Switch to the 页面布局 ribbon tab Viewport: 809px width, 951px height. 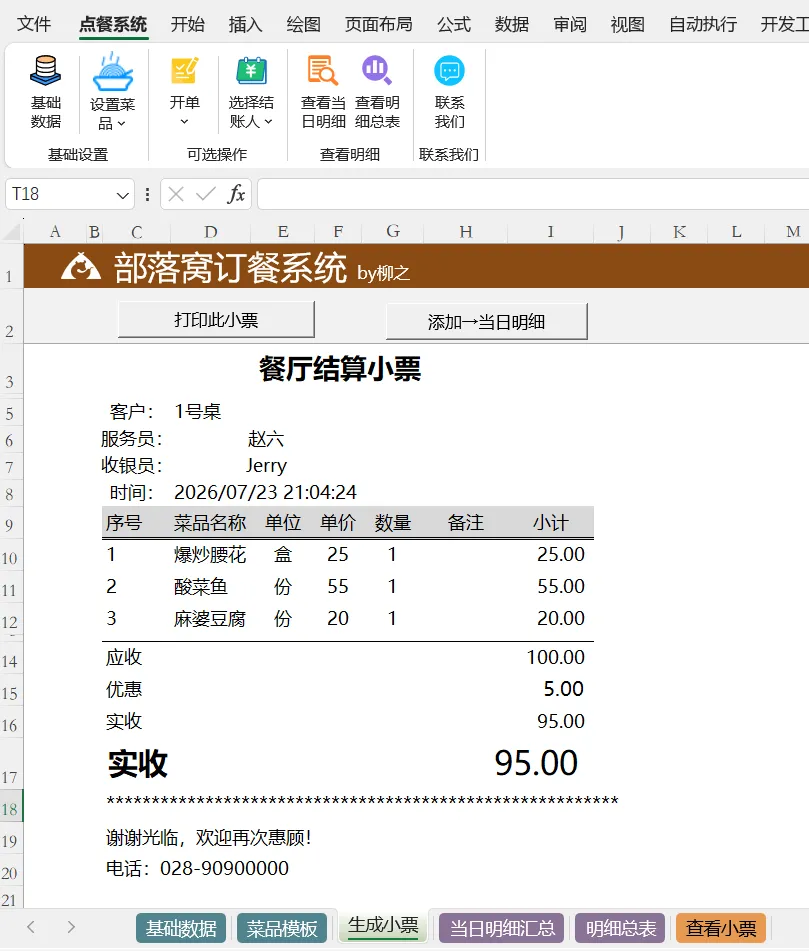tap(378, 24)
